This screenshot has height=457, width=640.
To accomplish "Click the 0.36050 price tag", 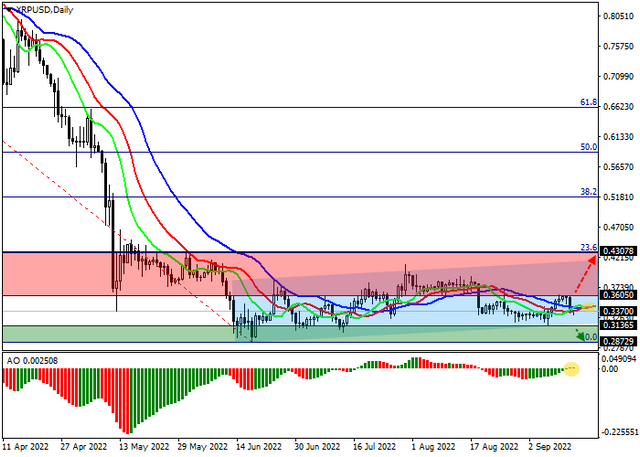I will tap(619, 295).
